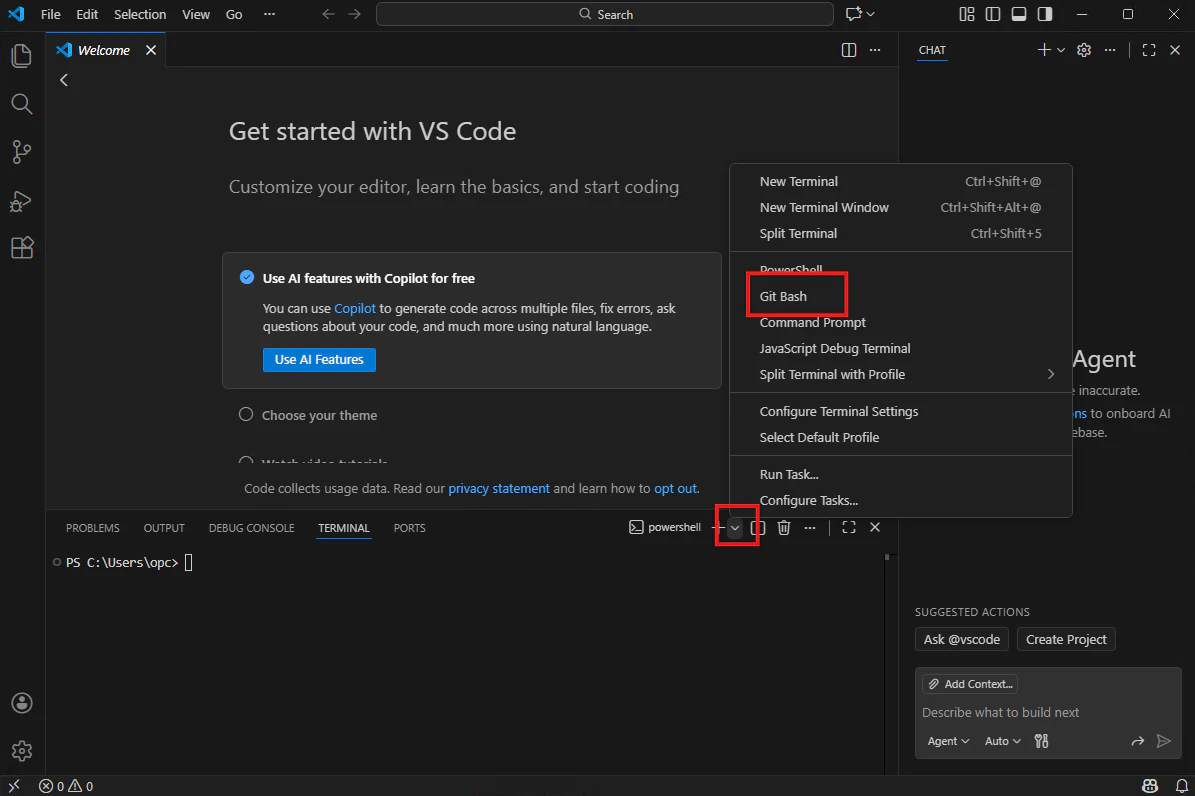Open Source Control view
Screen dimensions: 1195x796
pyautogui.click(x=21, y=152)
